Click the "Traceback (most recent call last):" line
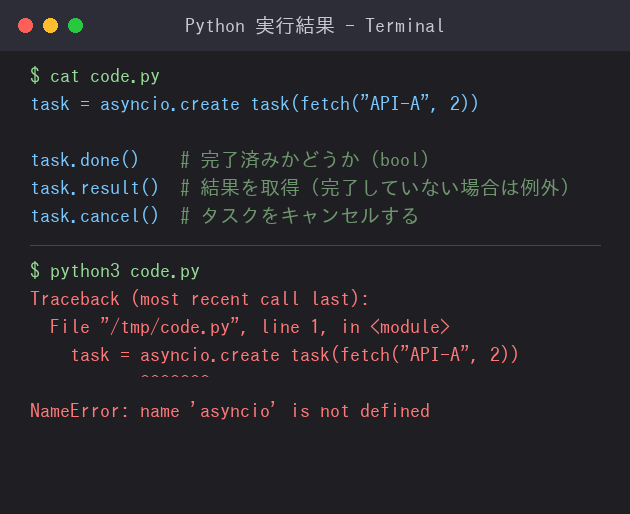 point(199,299)
